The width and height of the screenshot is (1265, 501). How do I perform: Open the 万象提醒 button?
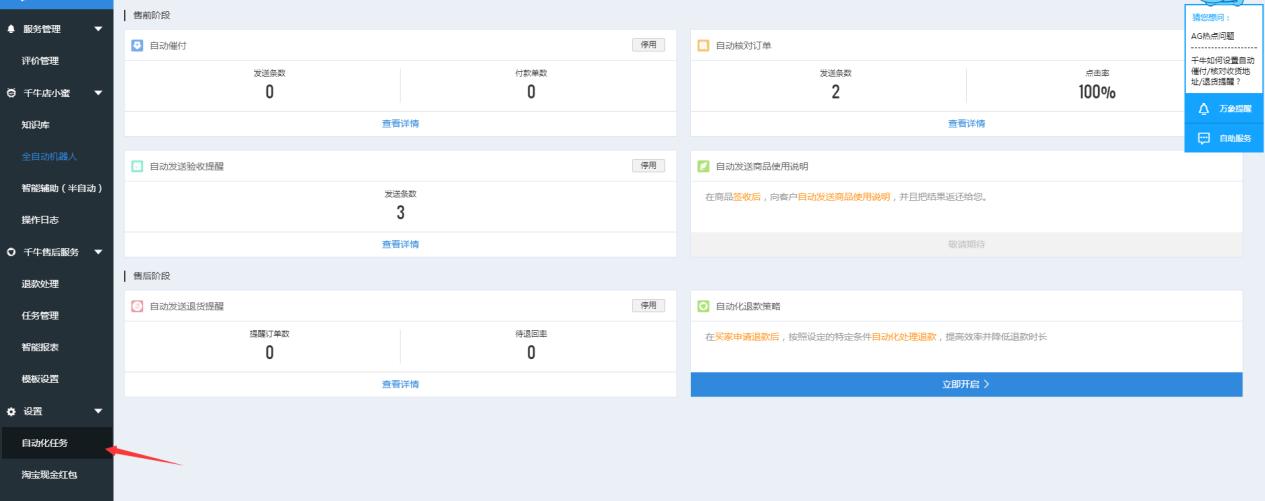(1224, 108)
